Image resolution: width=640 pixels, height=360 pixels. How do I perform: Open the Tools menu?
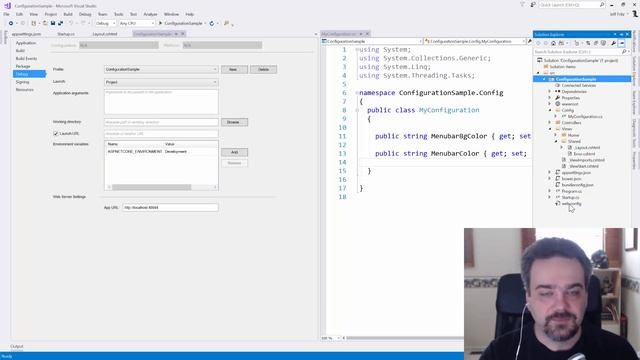(x=118, y=14)
